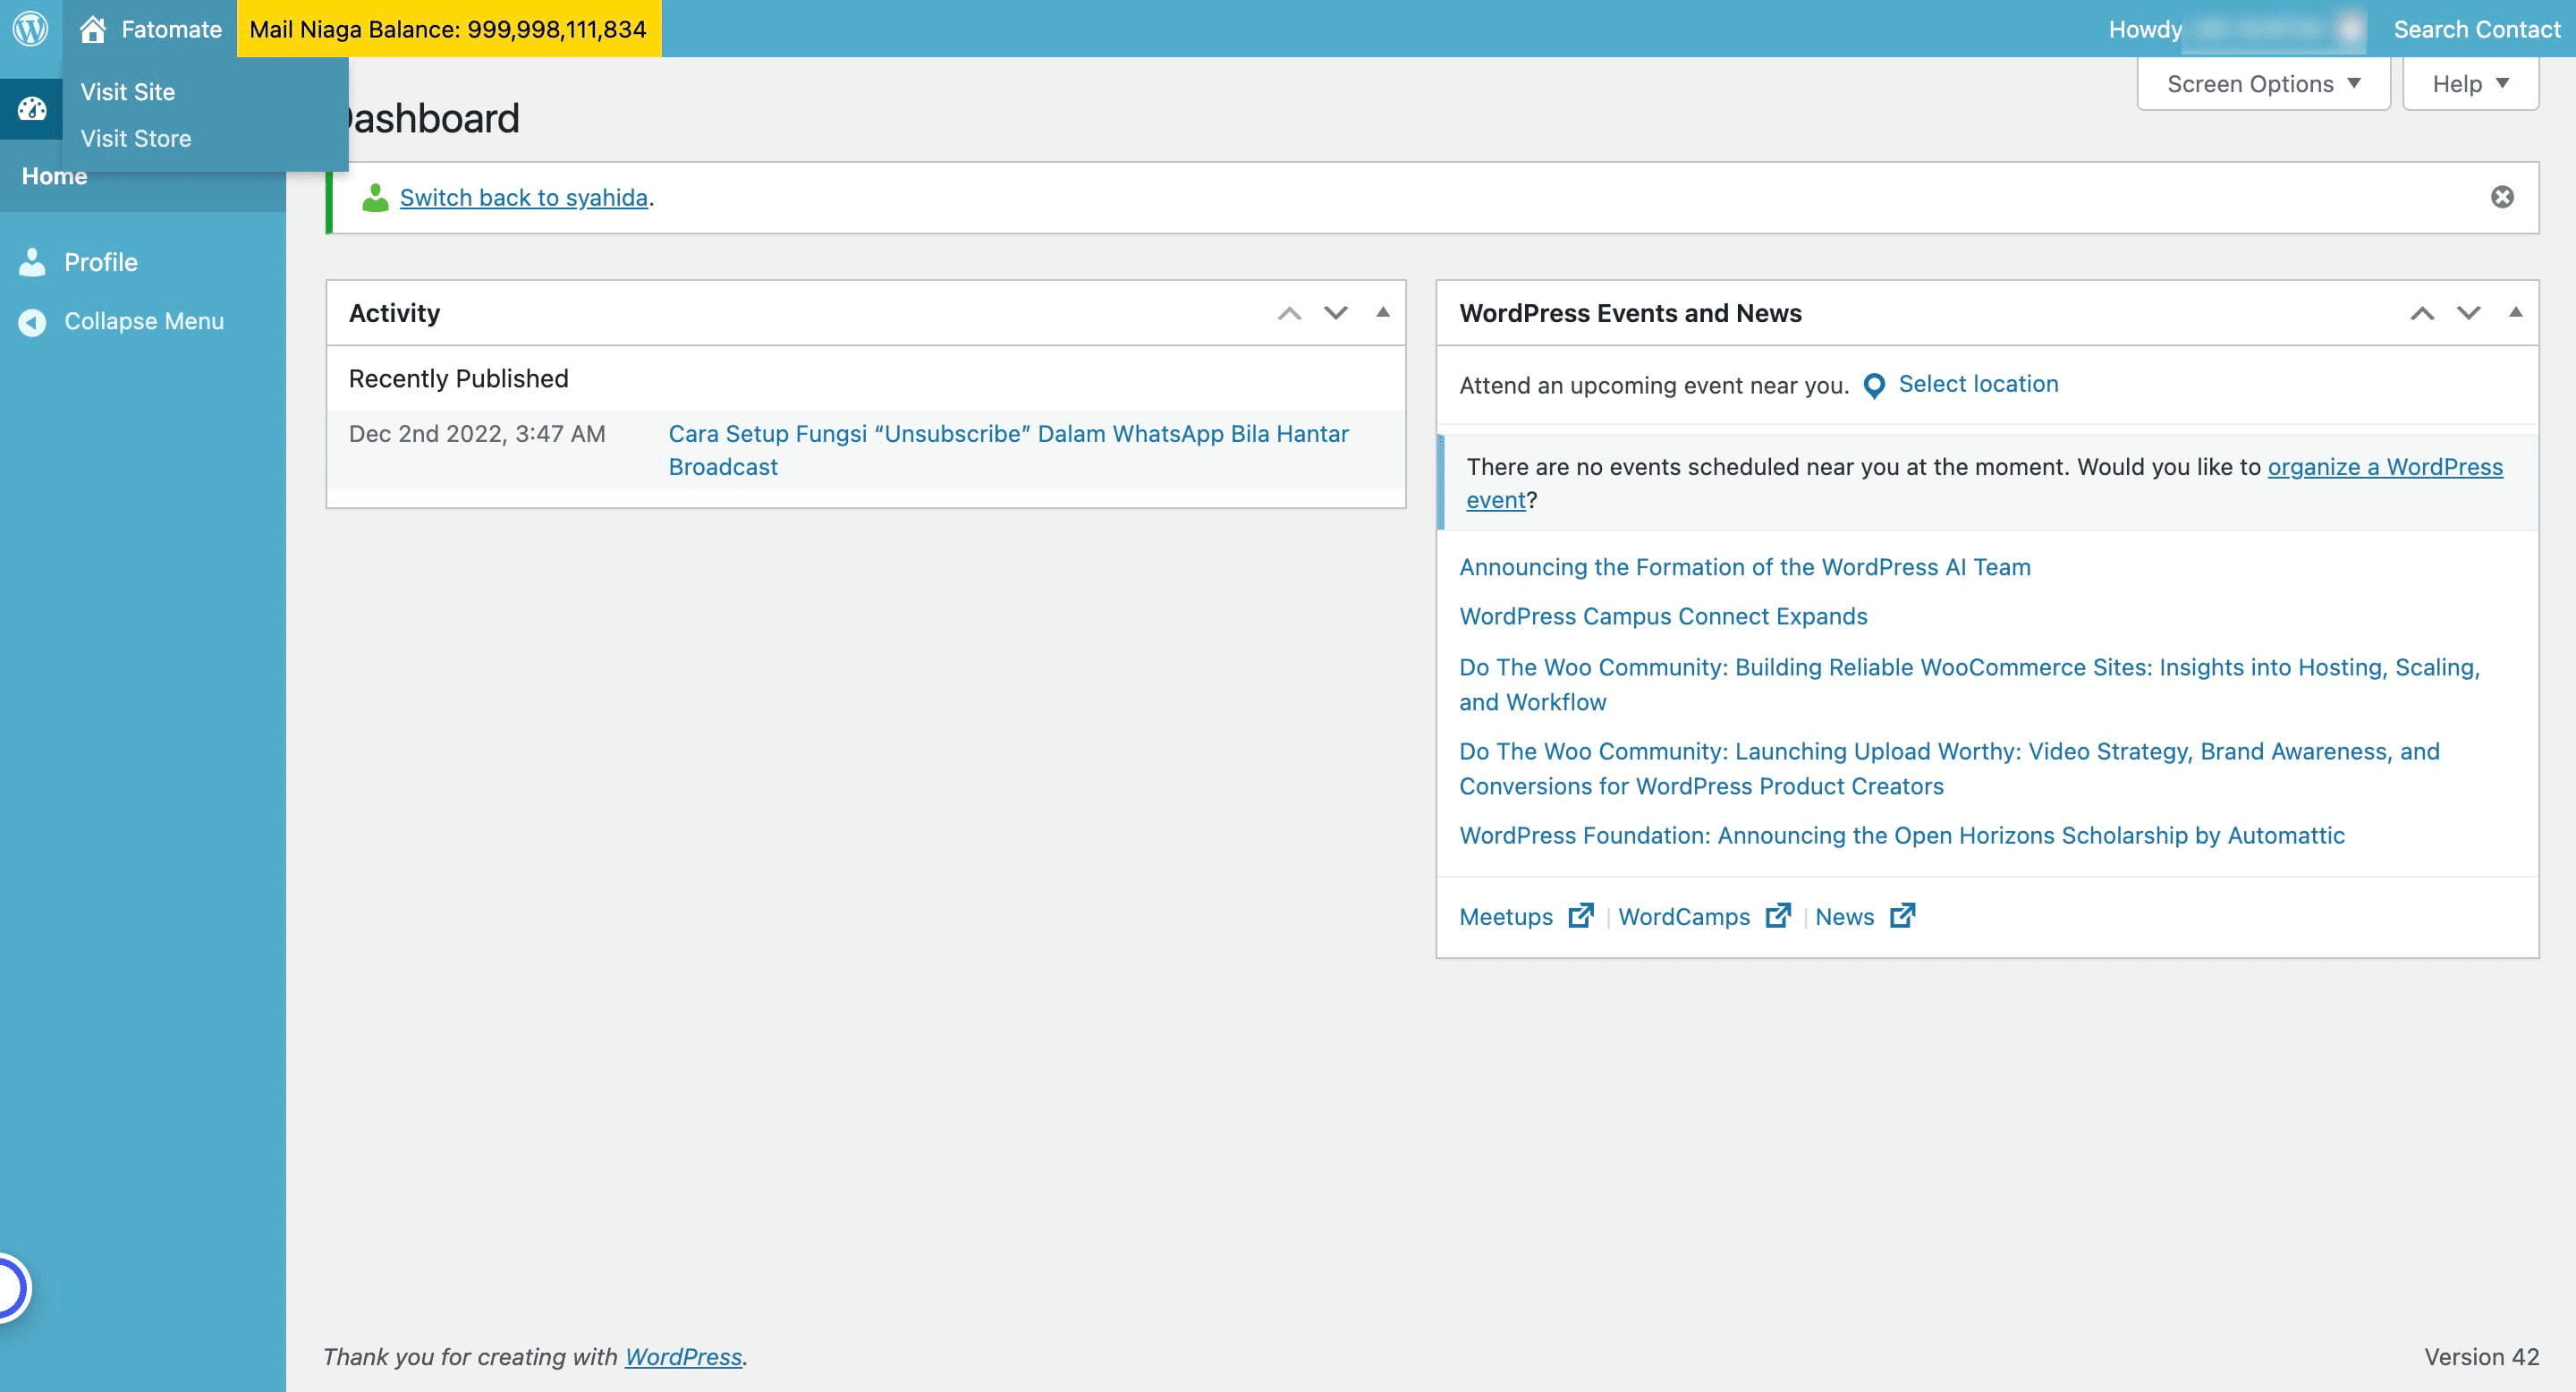The image size is (2576, 1392).
Task: Click the Fatomate home icon
Action: (x=93, y=29)
